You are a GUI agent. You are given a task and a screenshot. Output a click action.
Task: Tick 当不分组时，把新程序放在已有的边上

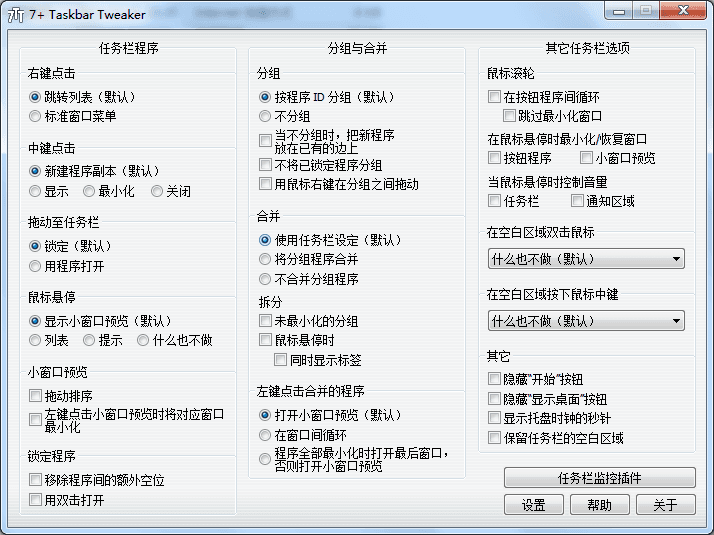265,141
